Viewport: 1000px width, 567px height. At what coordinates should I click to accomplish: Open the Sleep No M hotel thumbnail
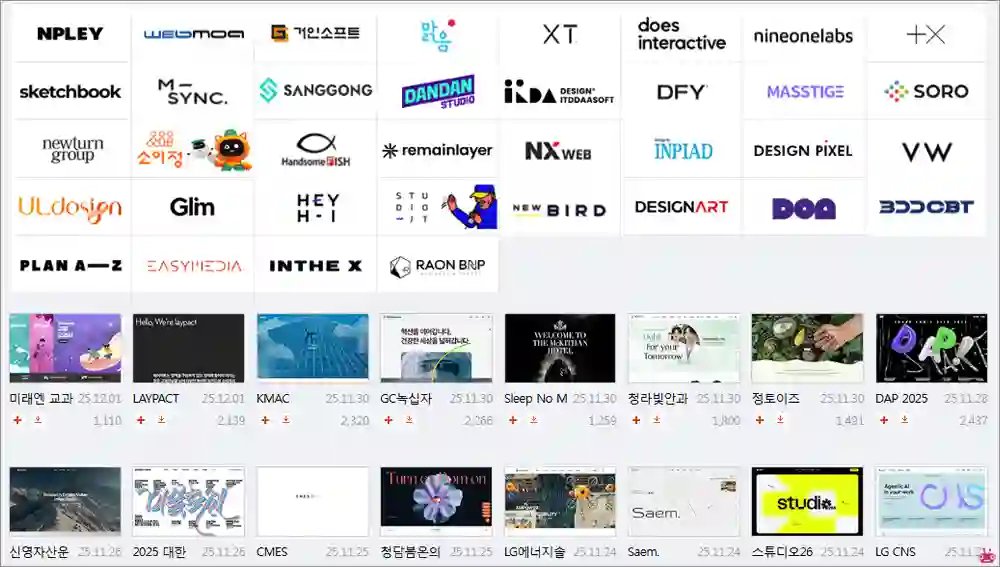(x=560, y=348)
